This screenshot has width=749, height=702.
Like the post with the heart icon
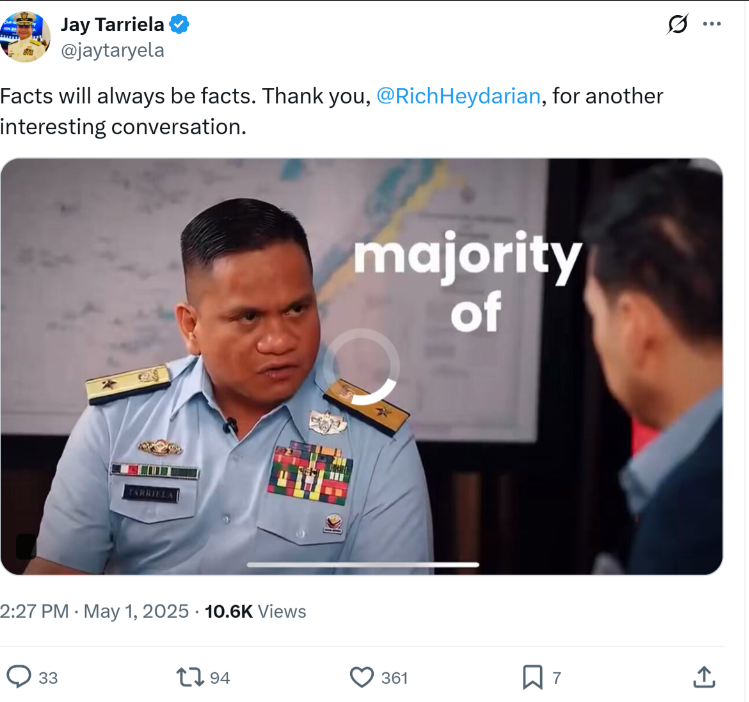tap(362, 677)
